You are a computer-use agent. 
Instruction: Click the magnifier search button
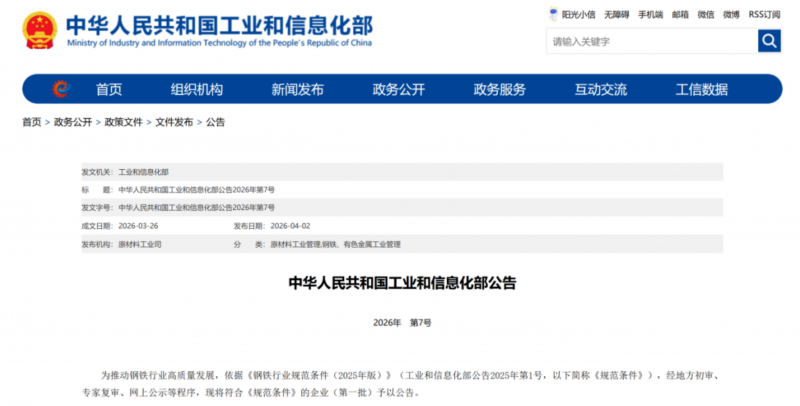pos(769,41)
